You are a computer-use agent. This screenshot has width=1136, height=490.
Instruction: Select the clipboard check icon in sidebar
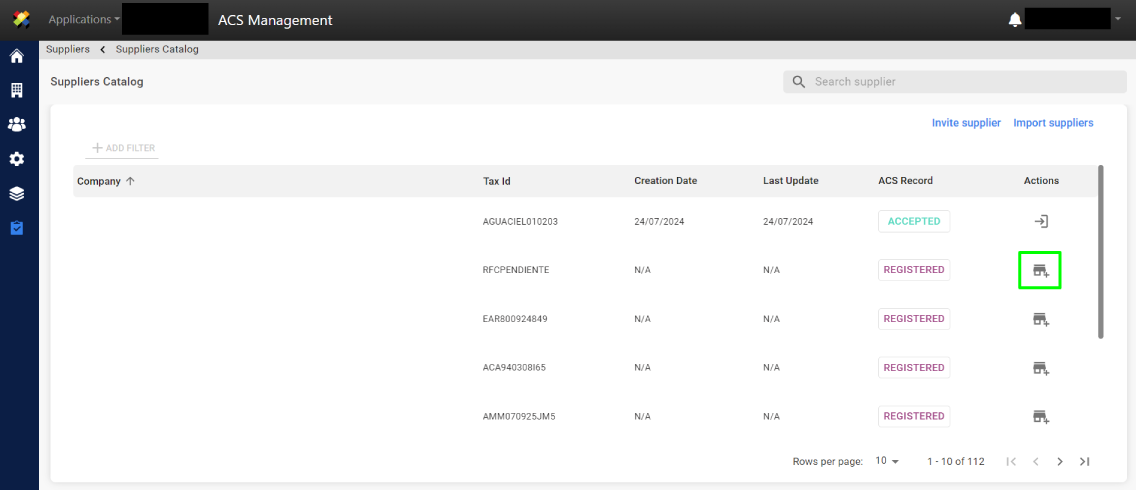[x=16, y=228]
